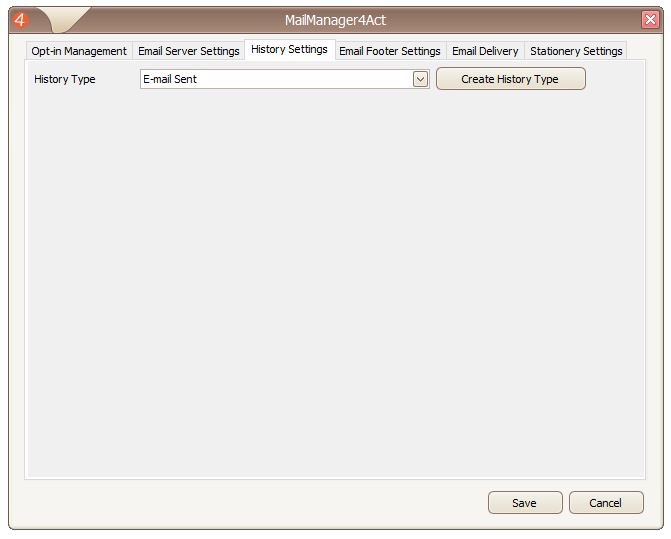Click the MailManager4Act logo icon
This screenshot has width=671, height=539.
(20, 20)
